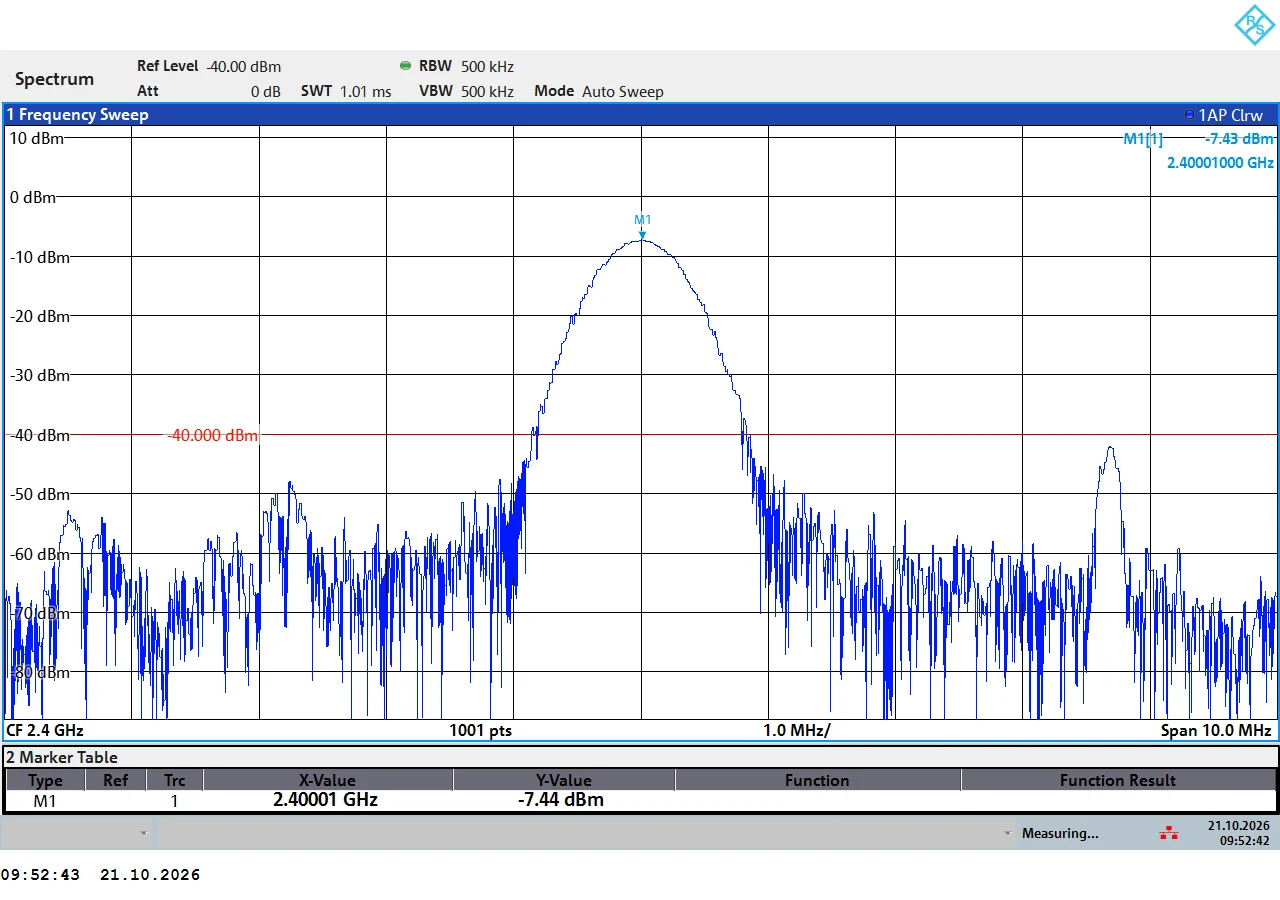The width and height of the screenshot is (1280, 900).
Task: Click the Y-Value column header
Action: [x=563, y=780]
